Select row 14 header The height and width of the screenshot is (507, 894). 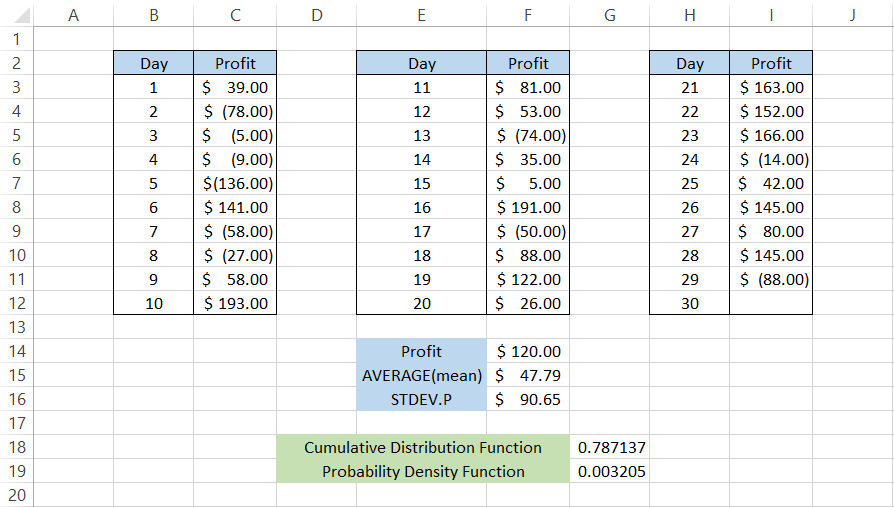pos(16,351)
